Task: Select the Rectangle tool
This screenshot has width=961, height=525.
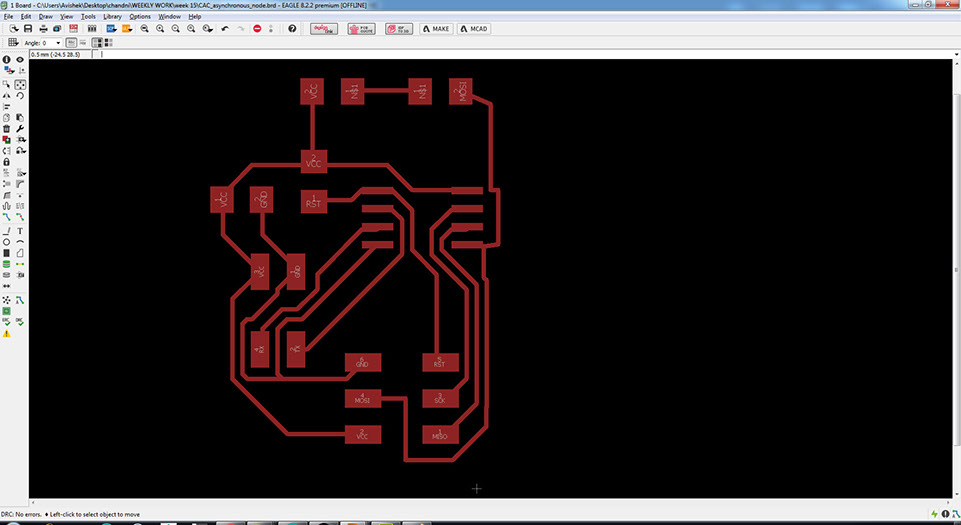Action: tap(6, 253)
